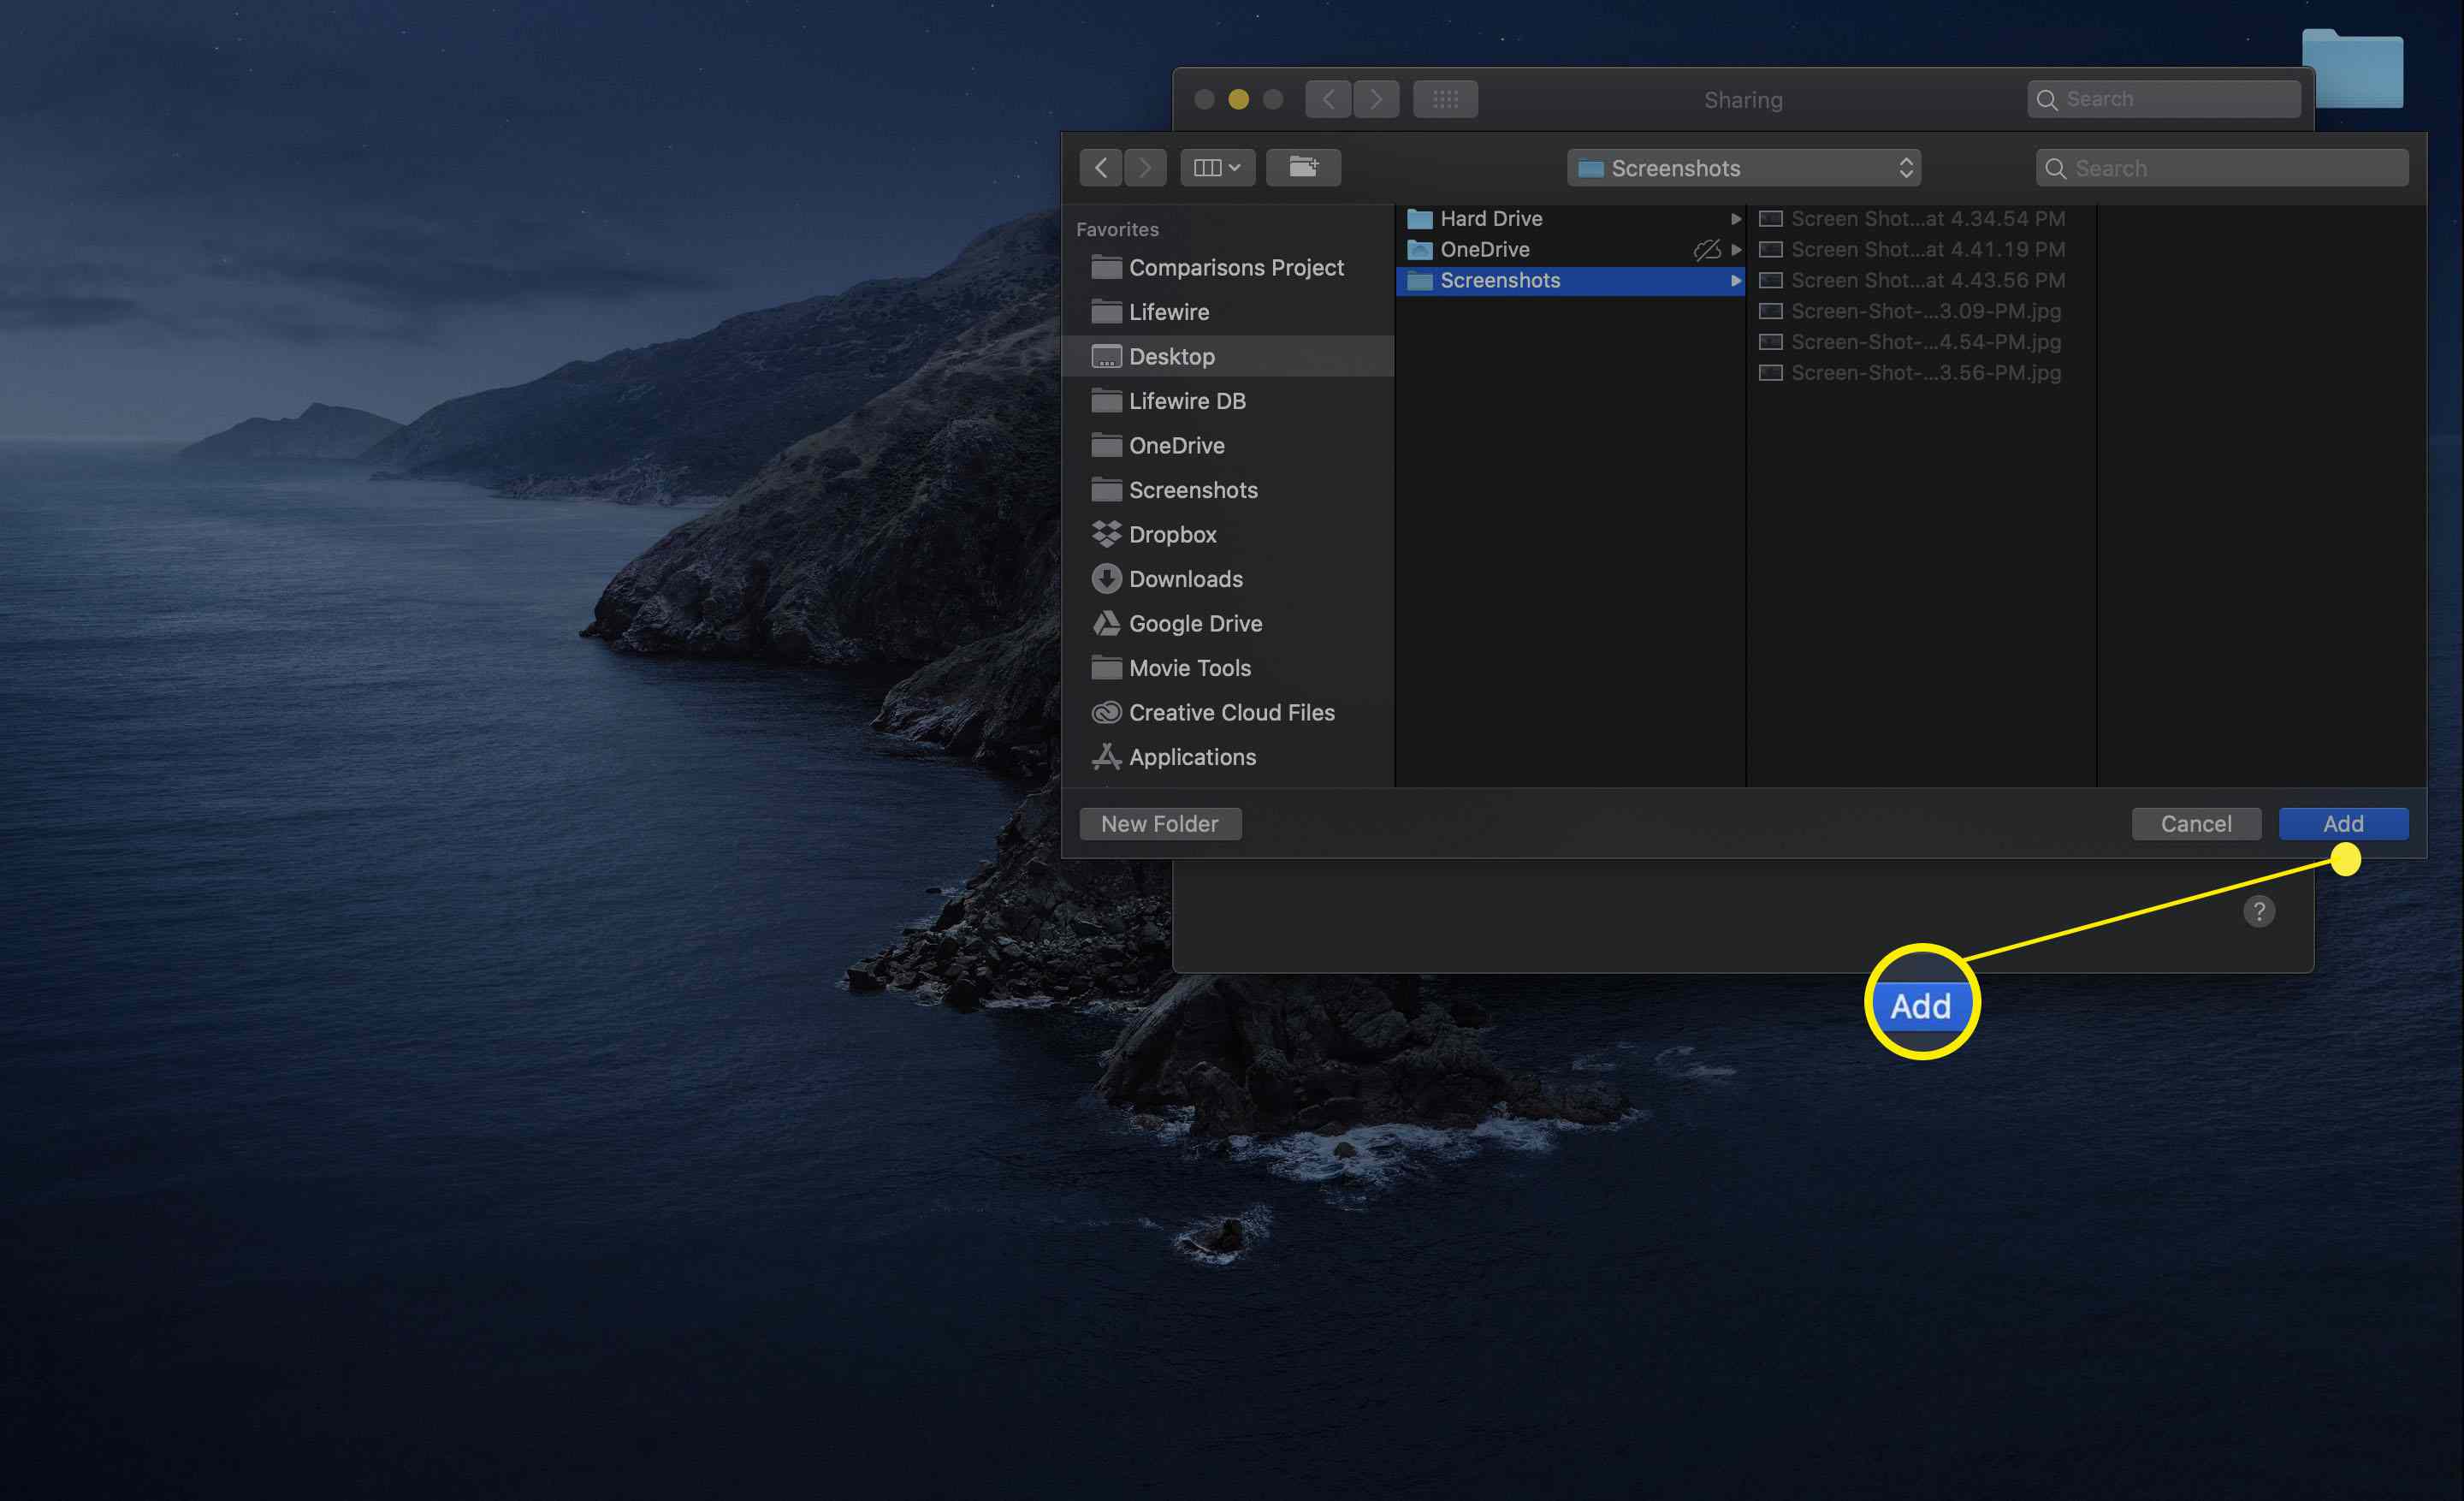Select Lifewire folder in sidebar

[x=1228, y=312]
